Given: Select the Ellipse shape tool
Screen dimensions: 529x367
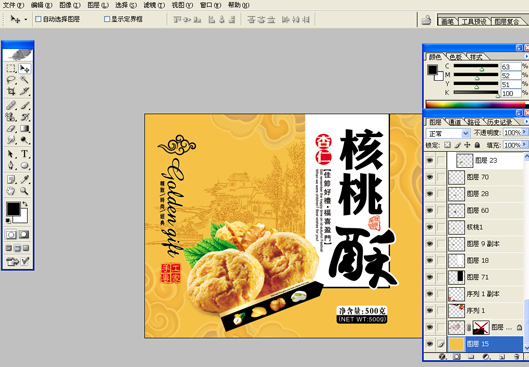Looking at the screenshot, I should (x=24, y=166).
